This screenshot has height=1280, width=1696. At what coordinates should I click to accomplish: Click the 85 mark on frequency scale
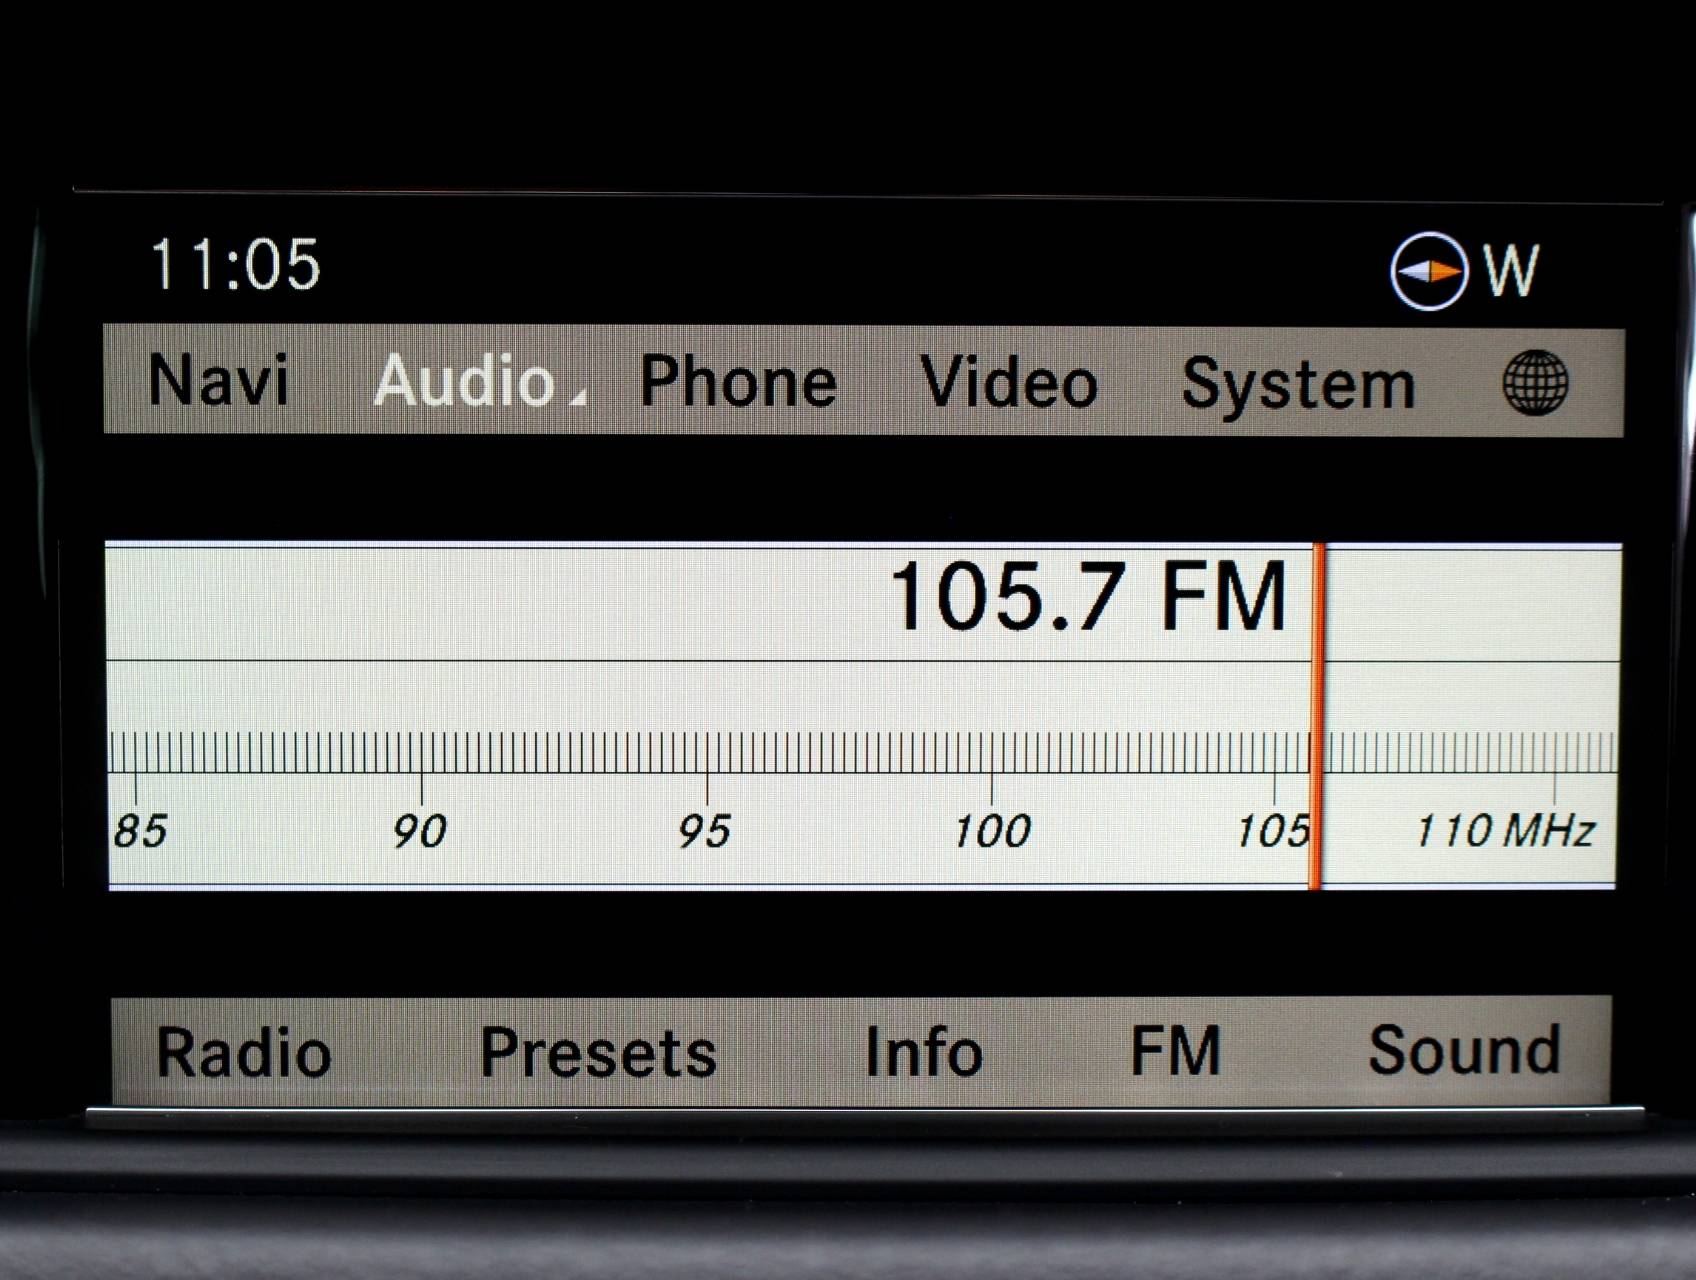tap(140, 831)
